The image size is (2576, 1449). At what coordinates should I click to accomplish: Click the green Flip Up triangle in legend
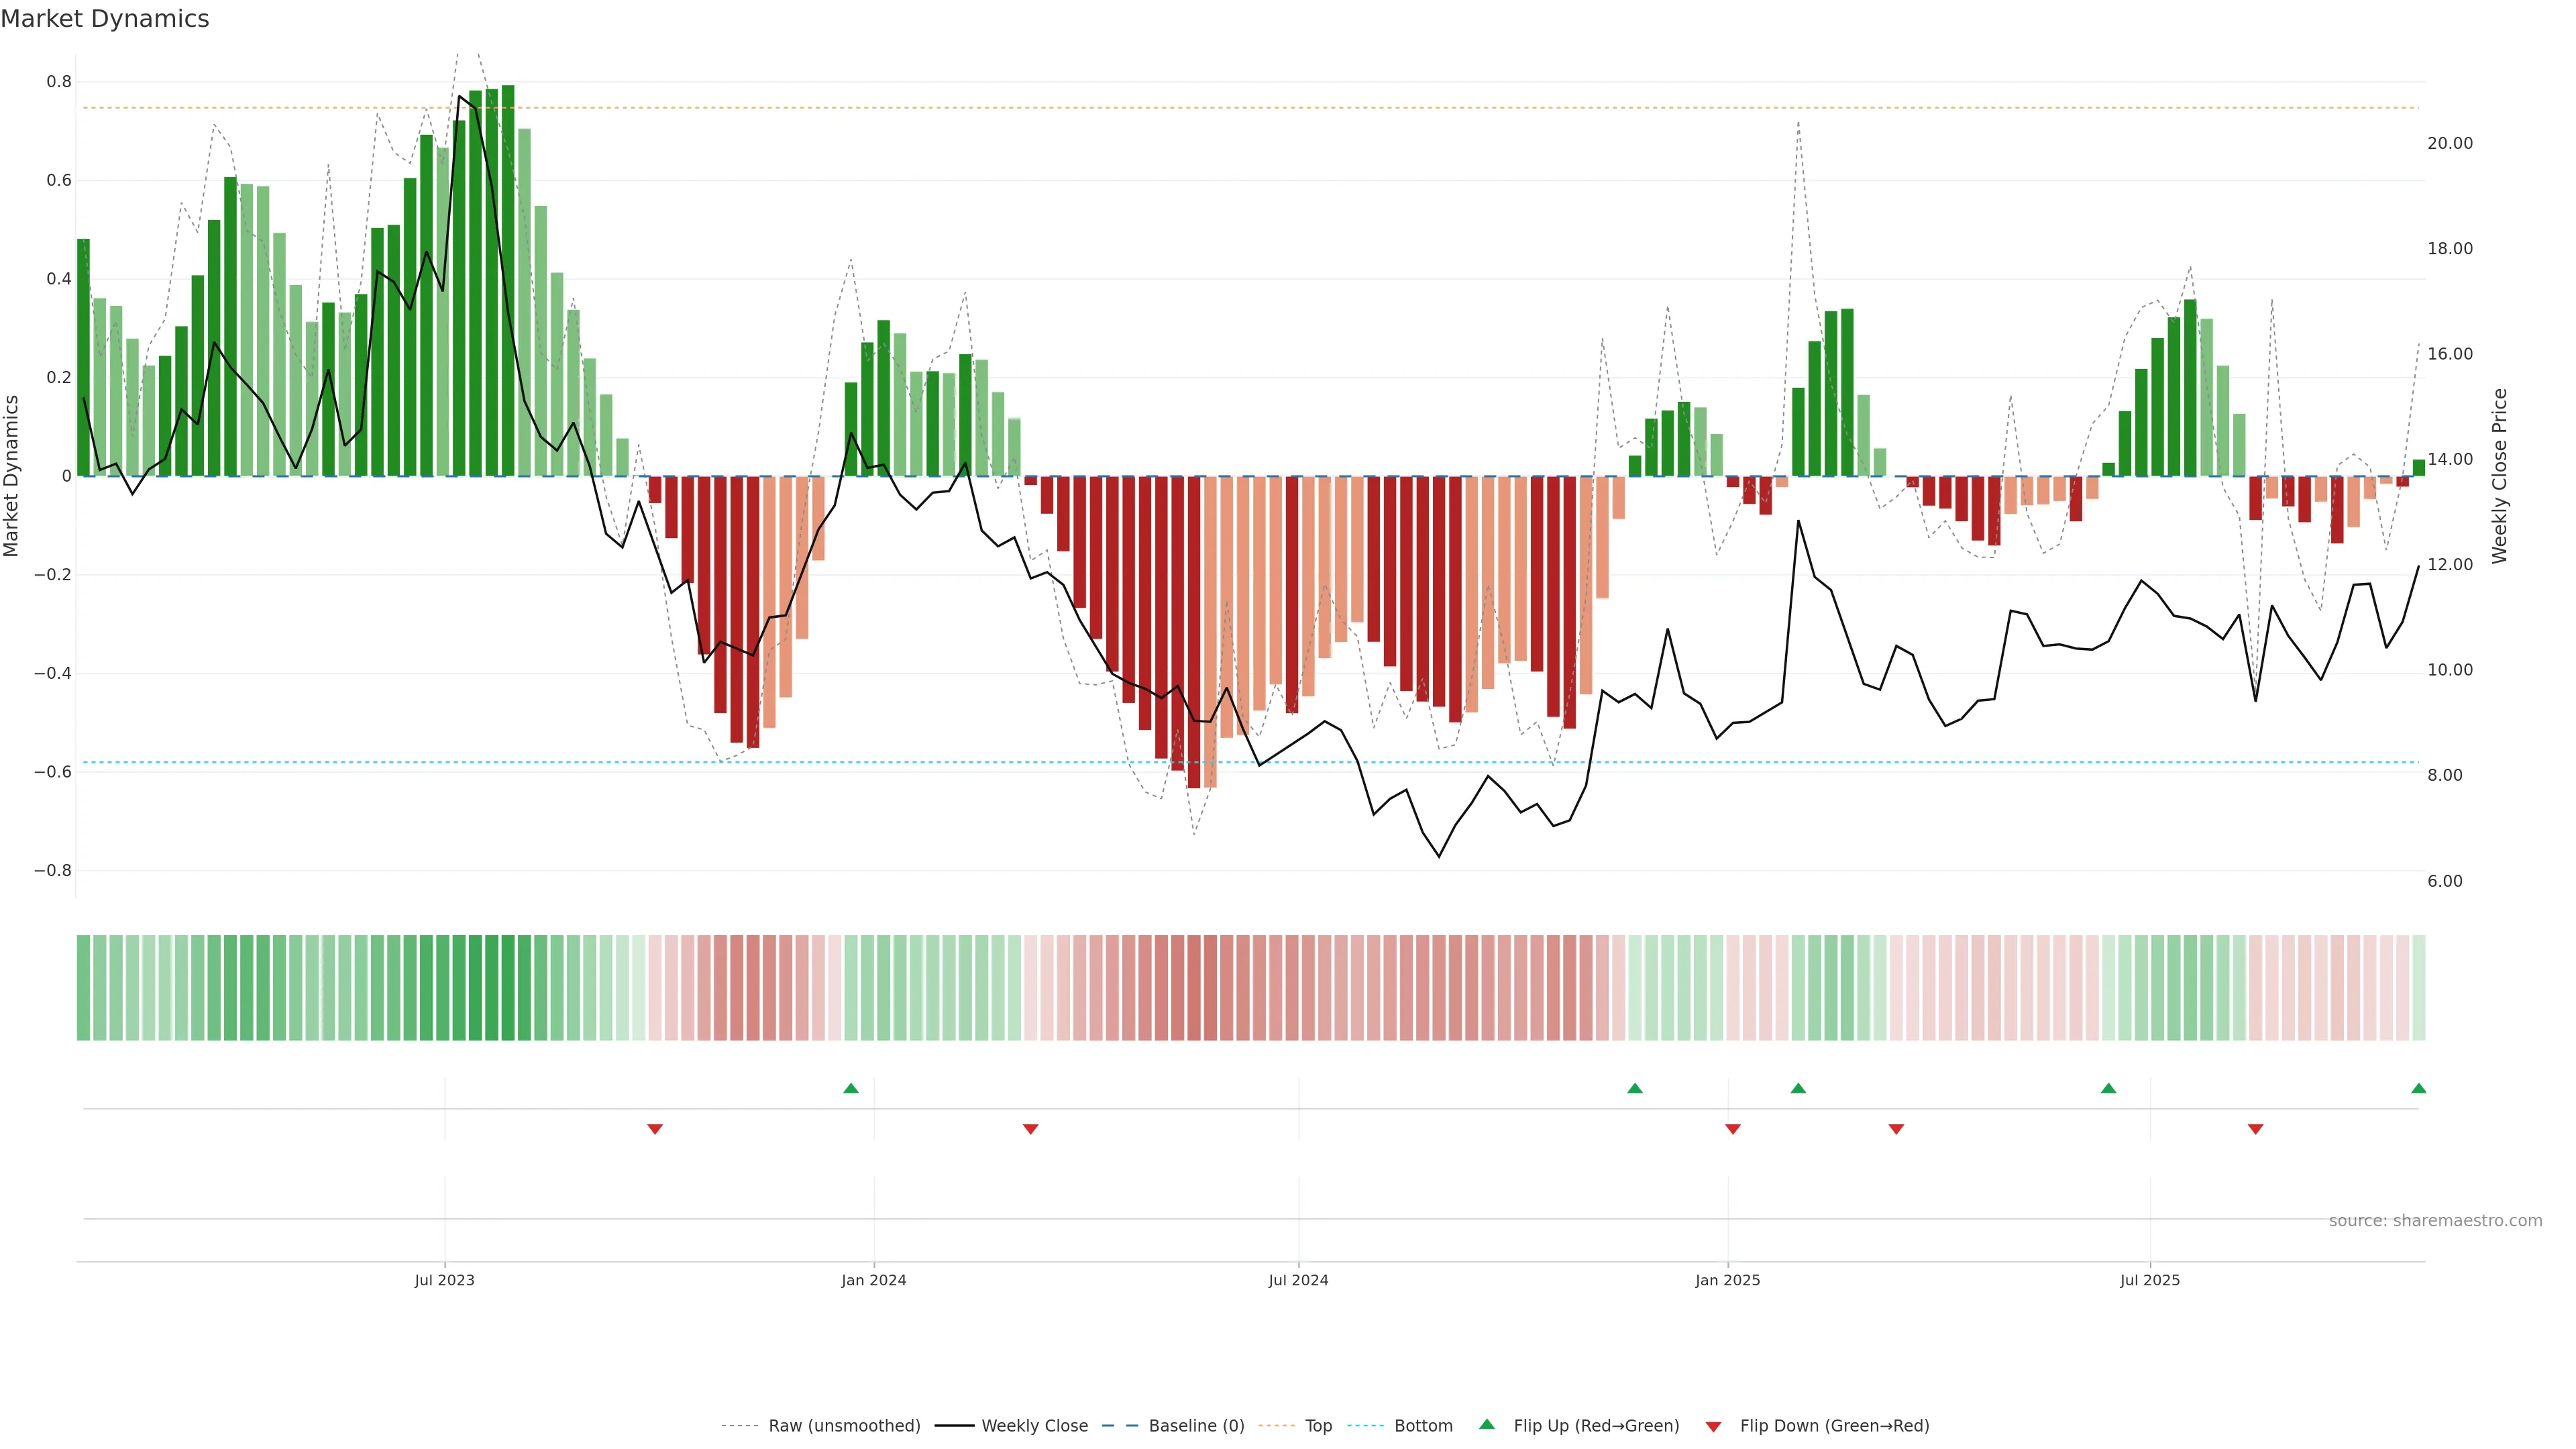click(1487, 1424)
